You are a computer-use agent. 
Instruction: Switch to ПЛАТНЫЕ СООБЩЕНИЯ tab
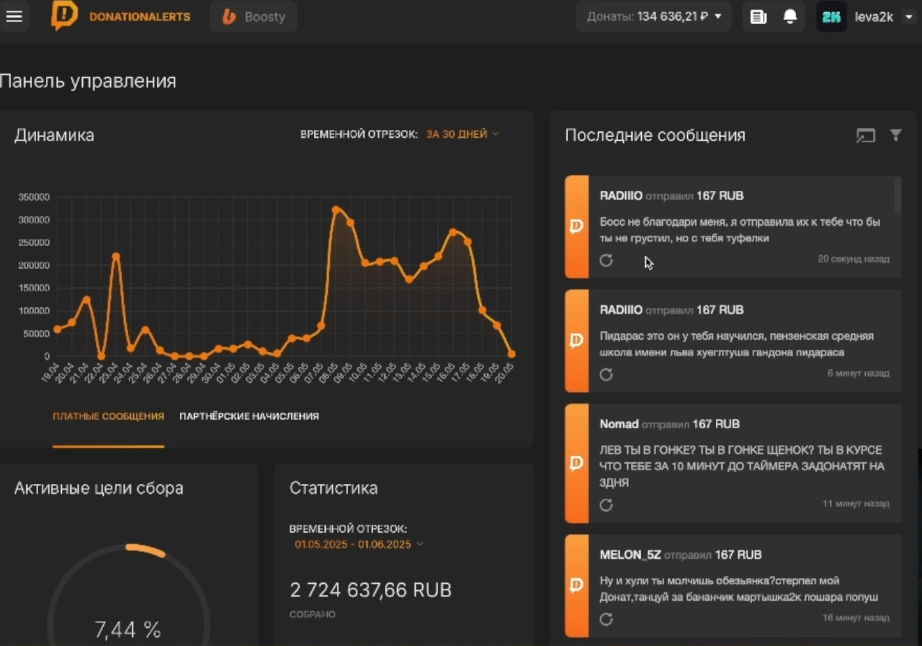(x=108, y=416)
